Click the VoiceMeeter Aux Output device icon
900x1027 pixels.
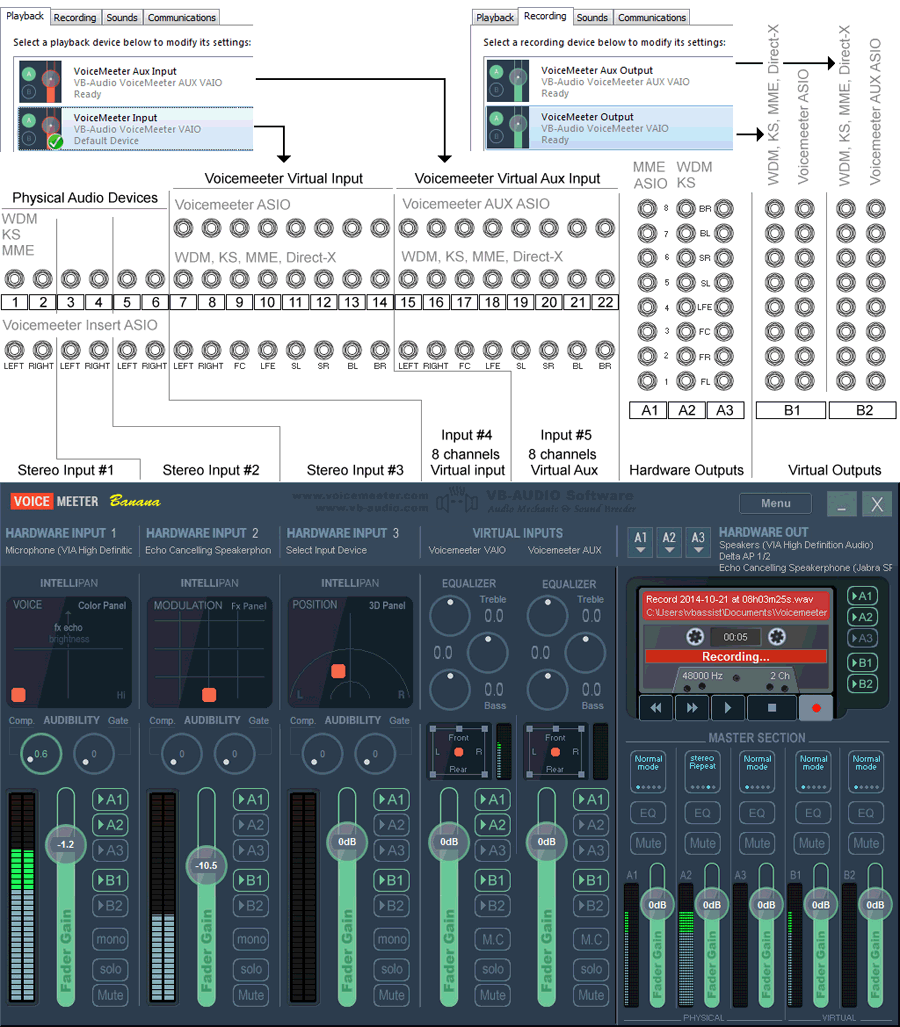[x=508, y=81]
